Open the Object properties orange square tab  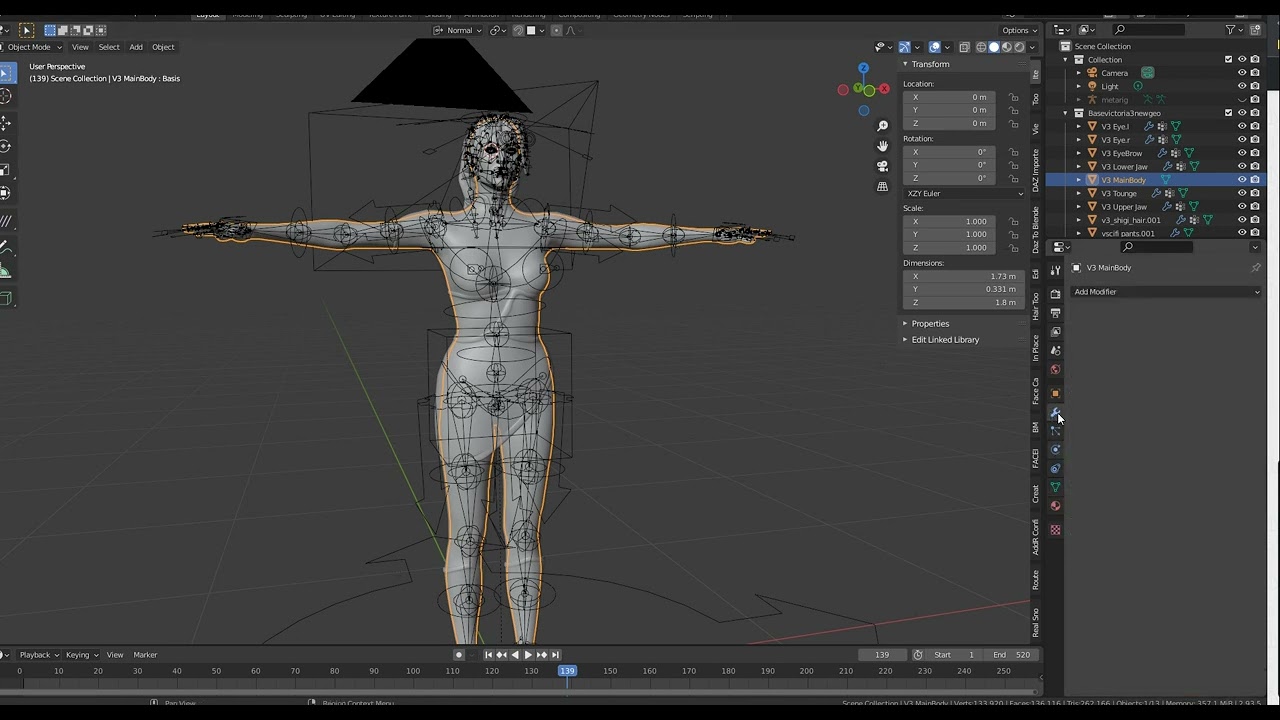(1055, 393)
